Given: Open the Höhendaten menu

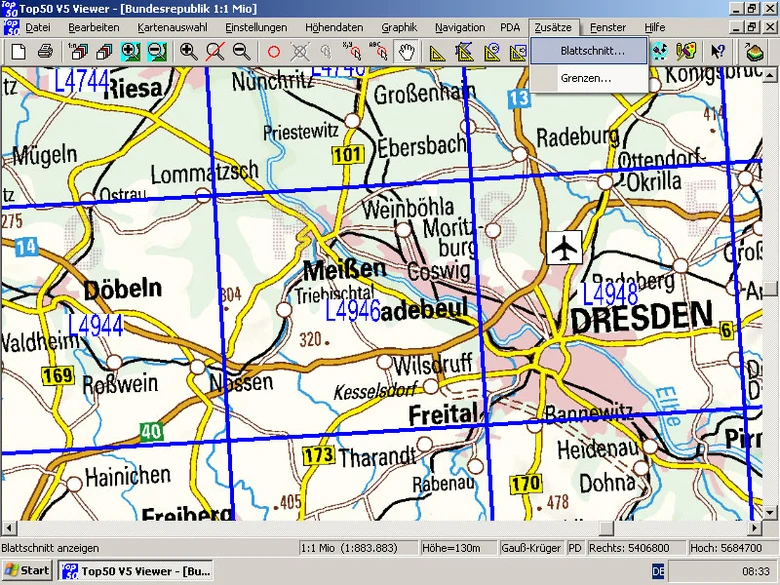Looking at the screenshot, I should (334, 27).
